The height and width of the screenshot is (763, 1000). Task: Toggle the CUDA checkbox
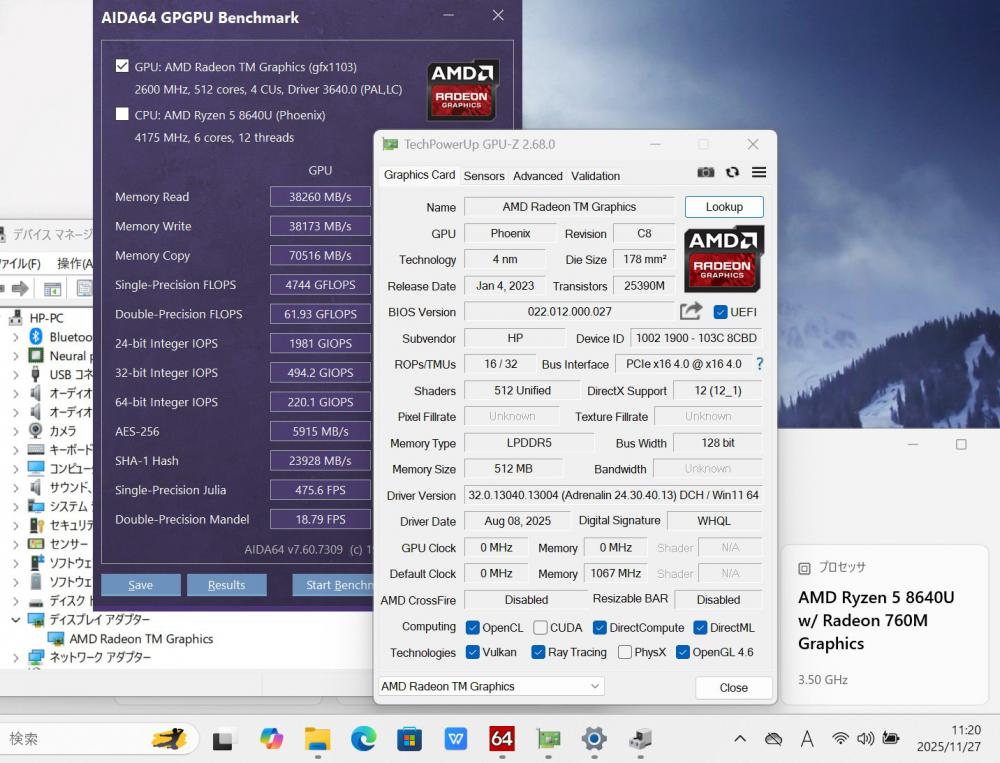(540, 627)
